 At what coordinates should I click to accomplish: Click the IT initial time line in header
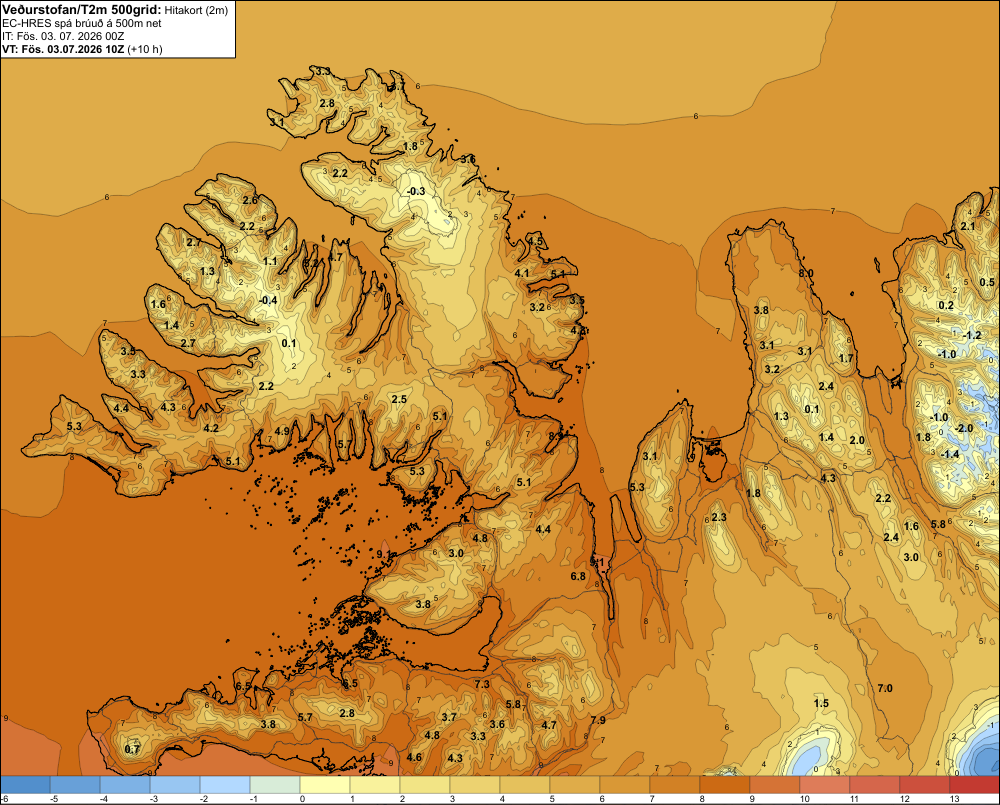pos(63,36)
